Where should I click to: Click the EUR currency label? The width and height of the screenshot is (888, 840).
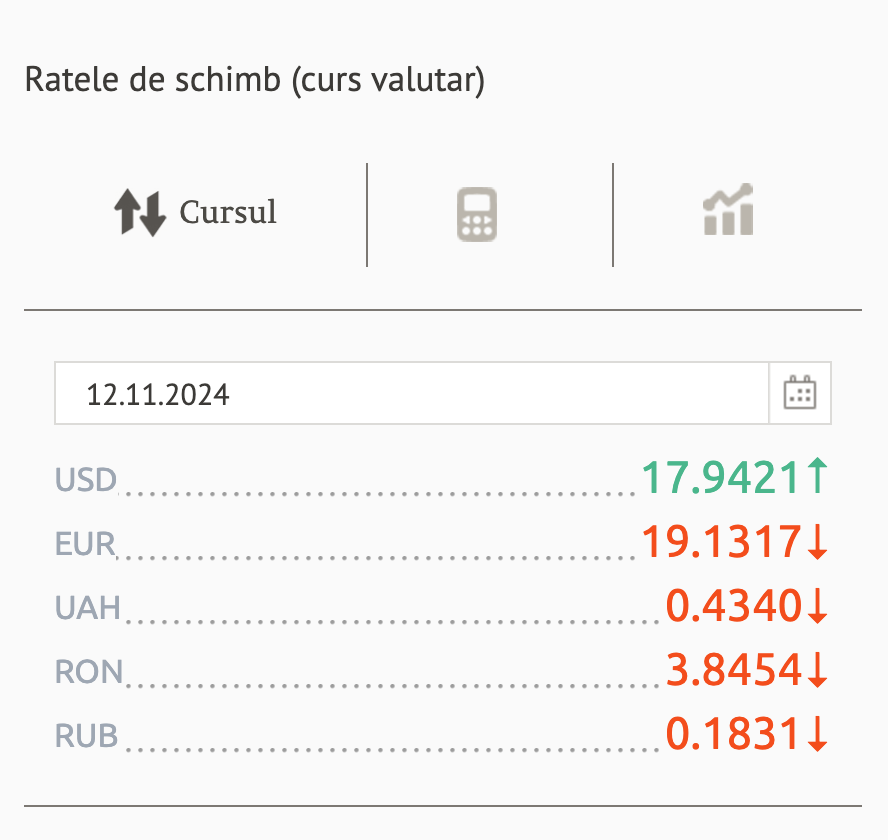pyautogui.click(x=86, y=545)
